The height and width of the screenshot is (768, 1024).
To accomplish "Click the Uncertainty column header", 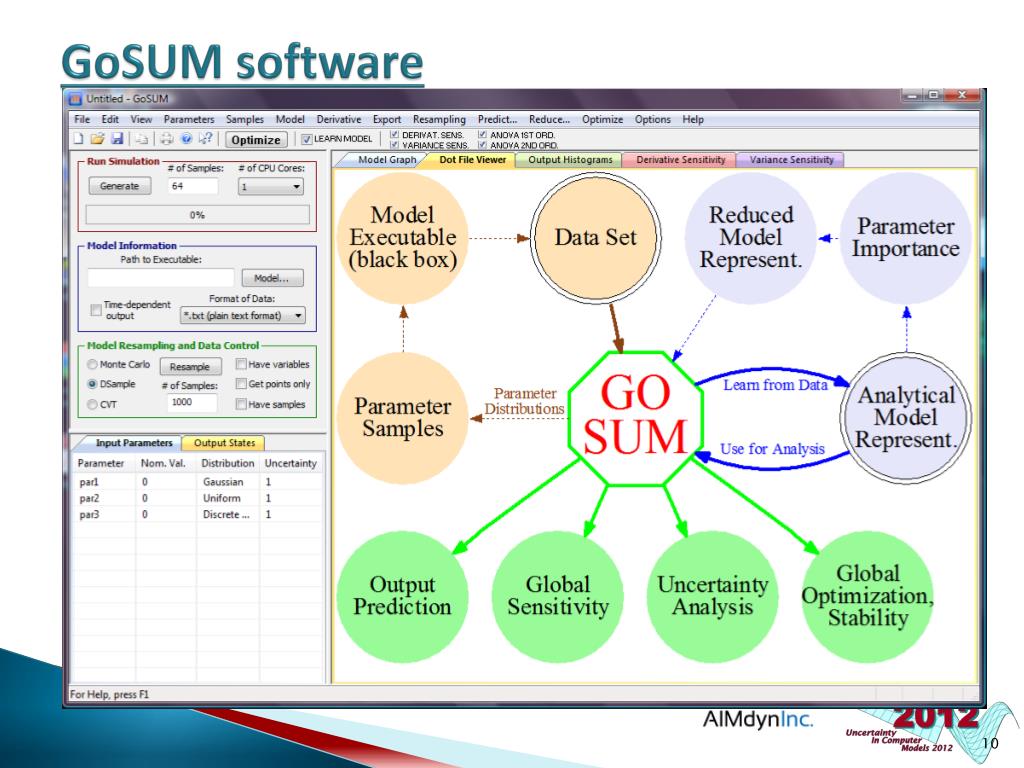I will pos(291,463).
